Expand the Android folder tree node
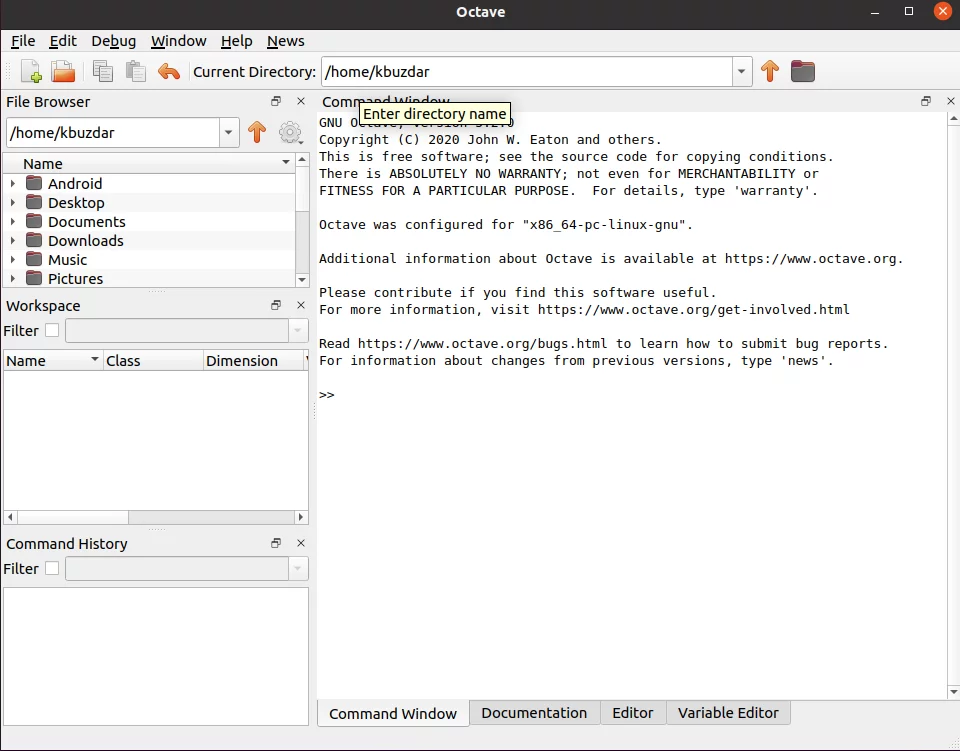 click(13, 183)
